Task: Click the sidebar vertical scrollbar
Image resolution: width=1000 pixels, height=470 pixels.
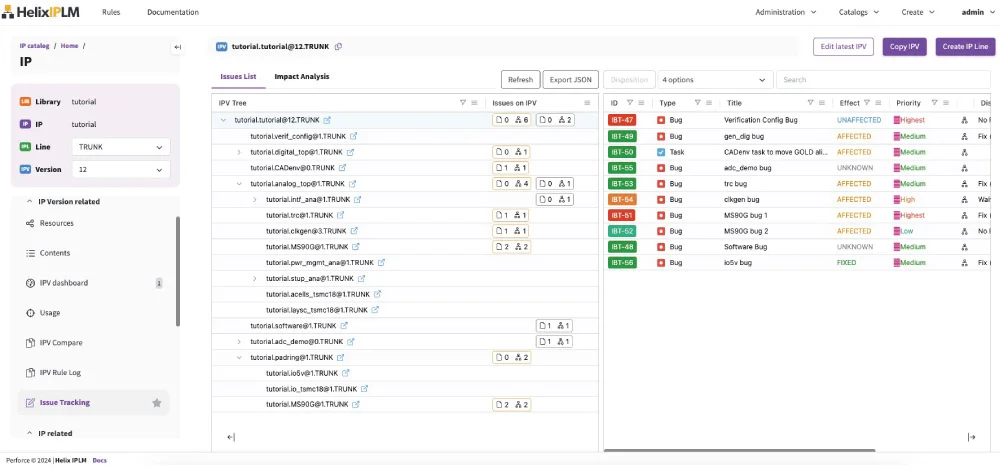Action: click(x=178, y=271)
